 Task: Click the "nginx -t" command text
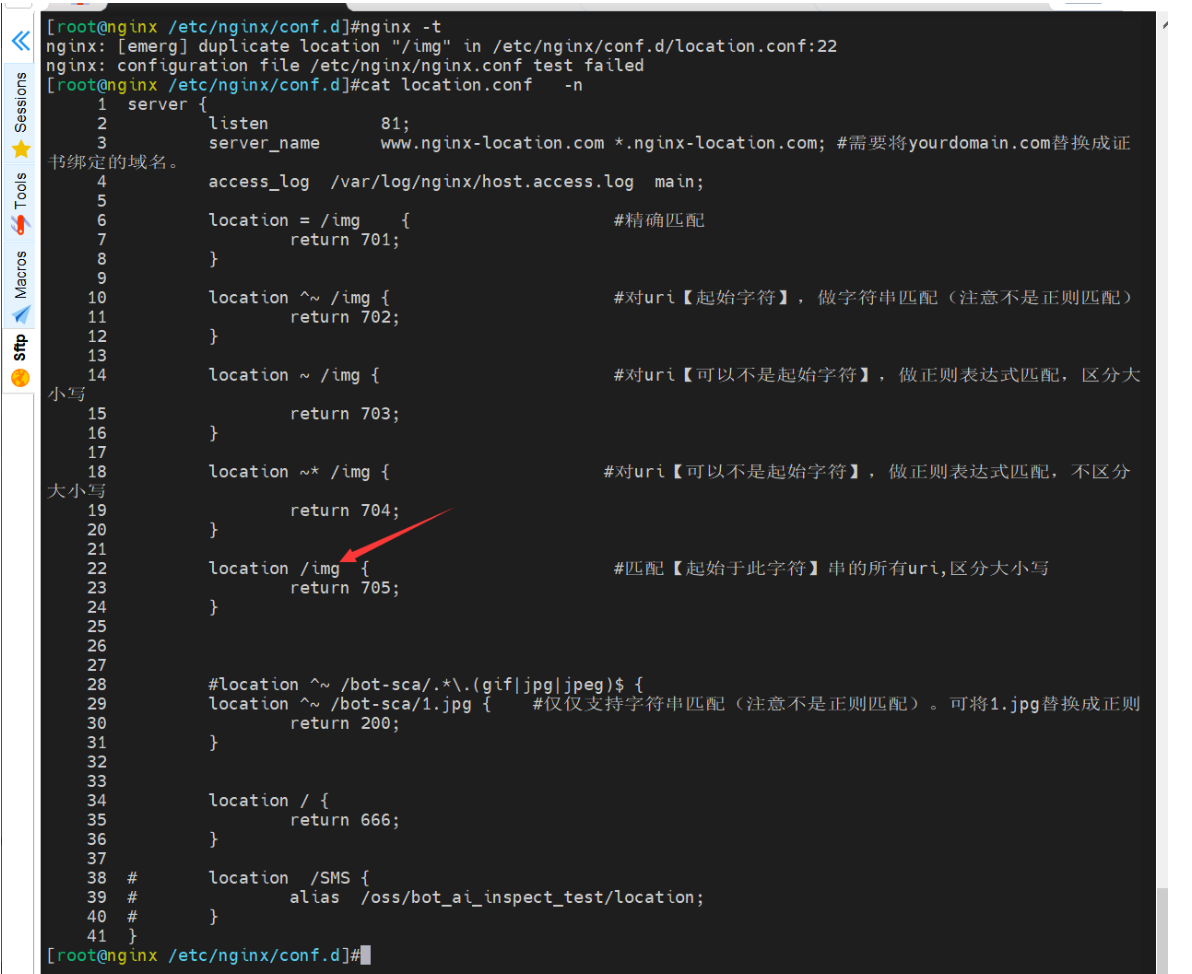401,27
